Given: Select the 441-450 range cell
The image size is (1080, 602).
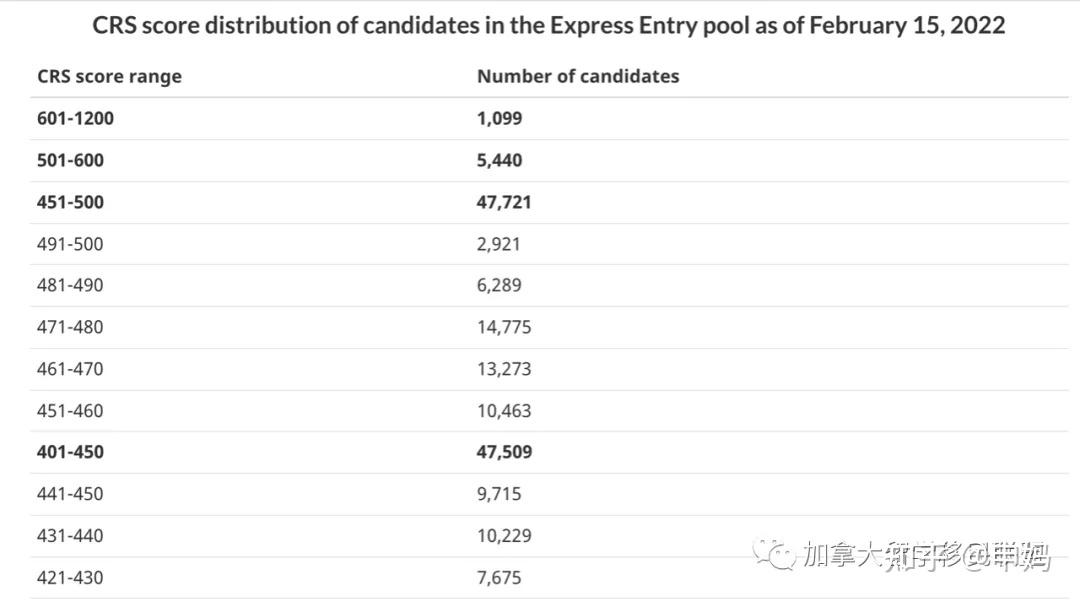Looking at the screenshot, I should (x=70, y=494).
